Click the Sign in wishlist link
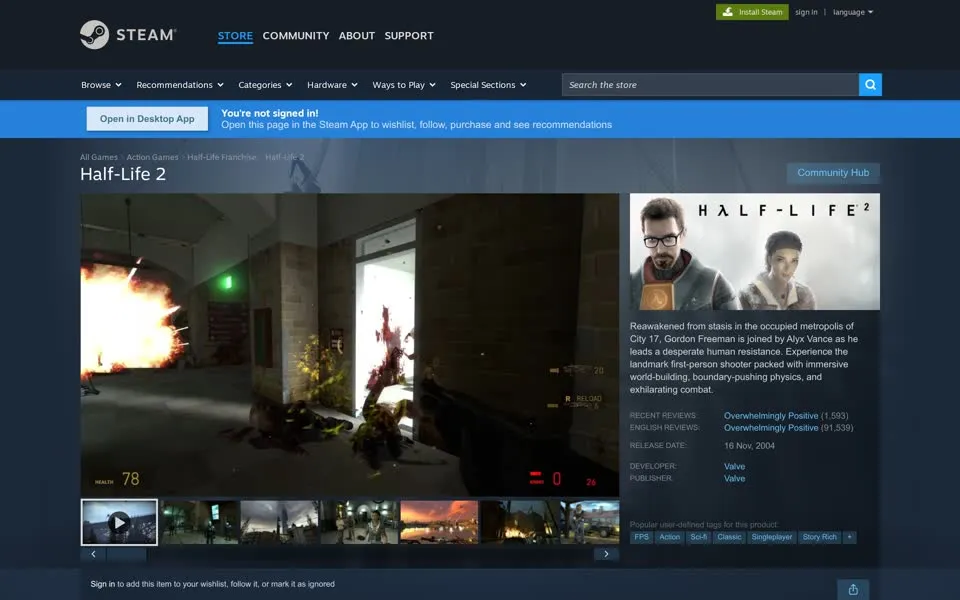960x600 pixels. pos(102,584)
